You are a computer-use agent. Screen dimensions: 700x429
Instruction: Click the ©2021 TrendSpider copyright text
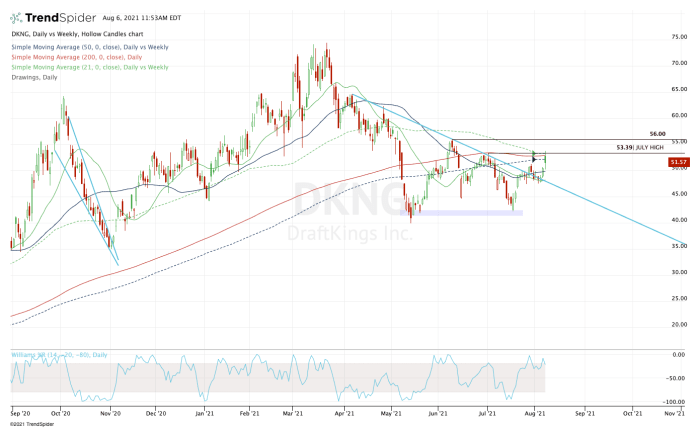point(32,423)
